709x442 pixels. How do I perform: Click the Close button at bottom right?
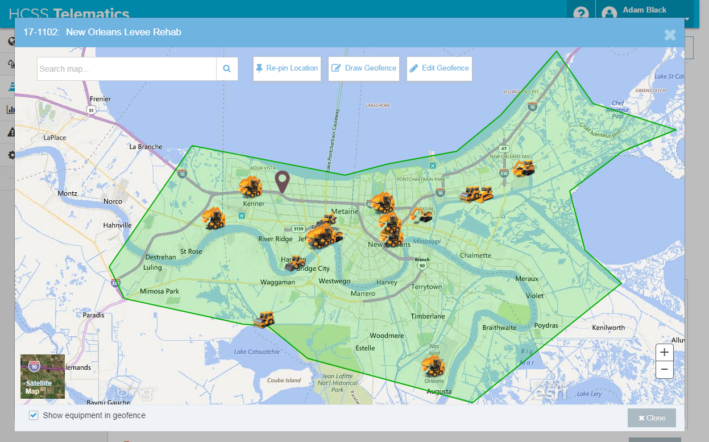652,418
